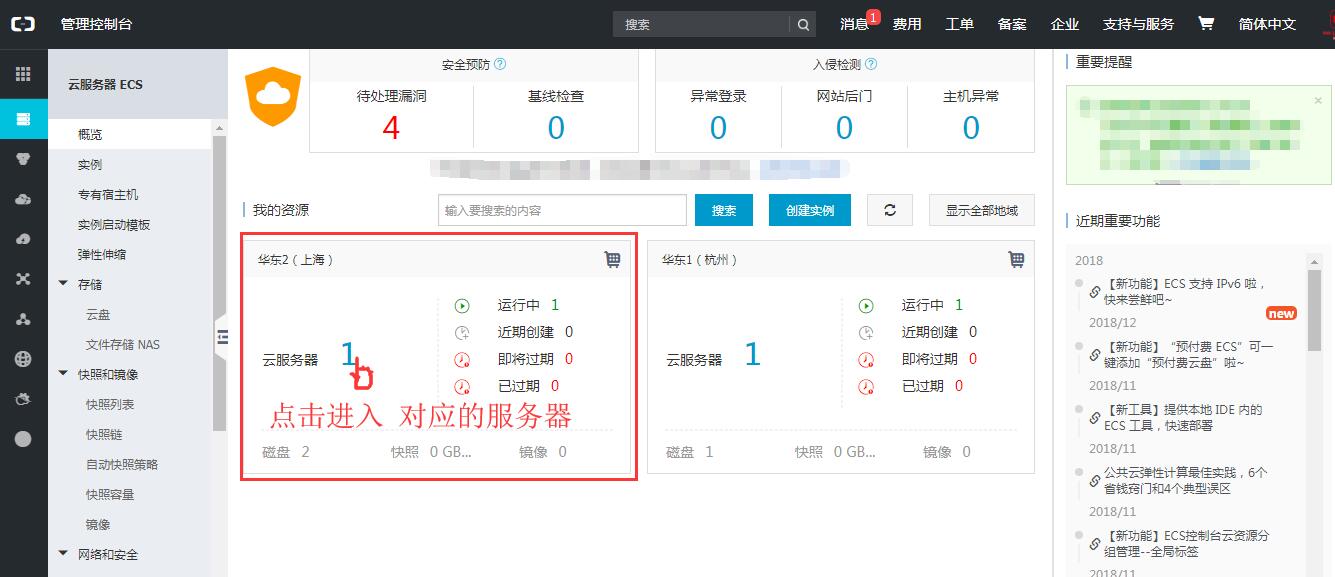The width and height of the screenshot is (1335, 577).
Task: Click the 华东1（杭州）云服务器 count 1
Action: tap(752, 354)
